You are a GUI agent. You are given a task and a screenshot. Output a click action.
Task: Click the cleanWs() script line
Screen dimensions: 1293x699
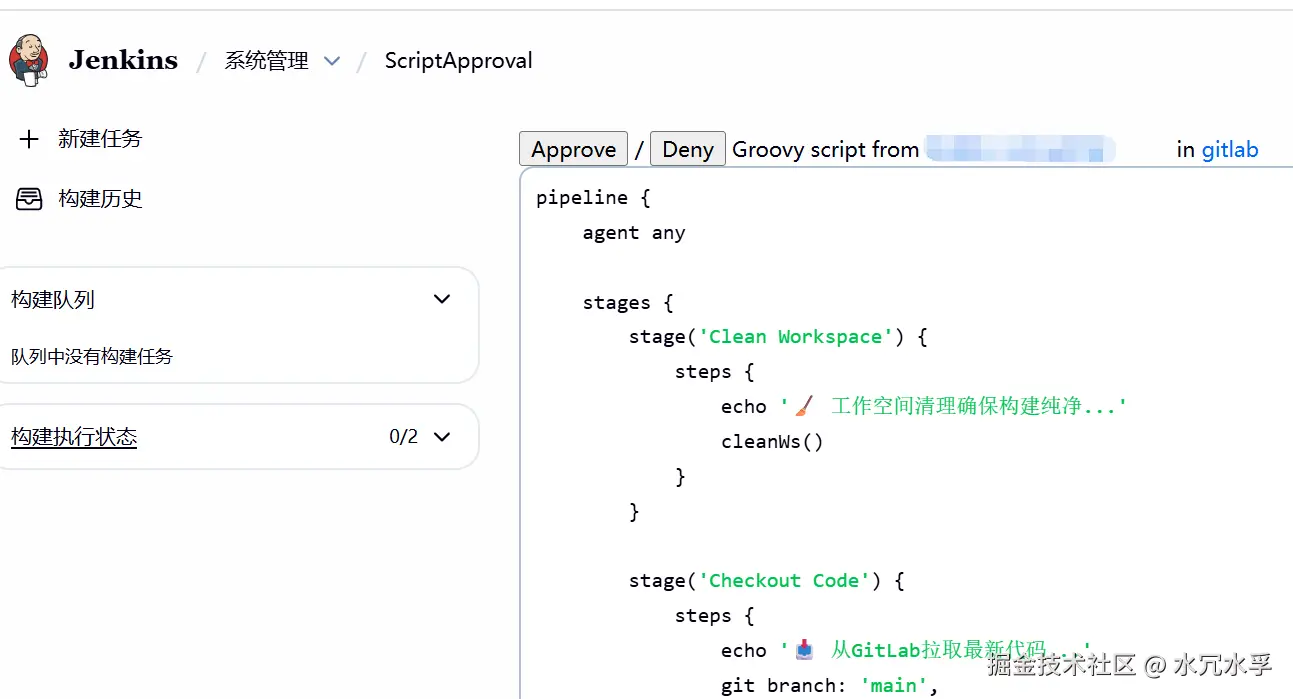(x=772, y=442)
